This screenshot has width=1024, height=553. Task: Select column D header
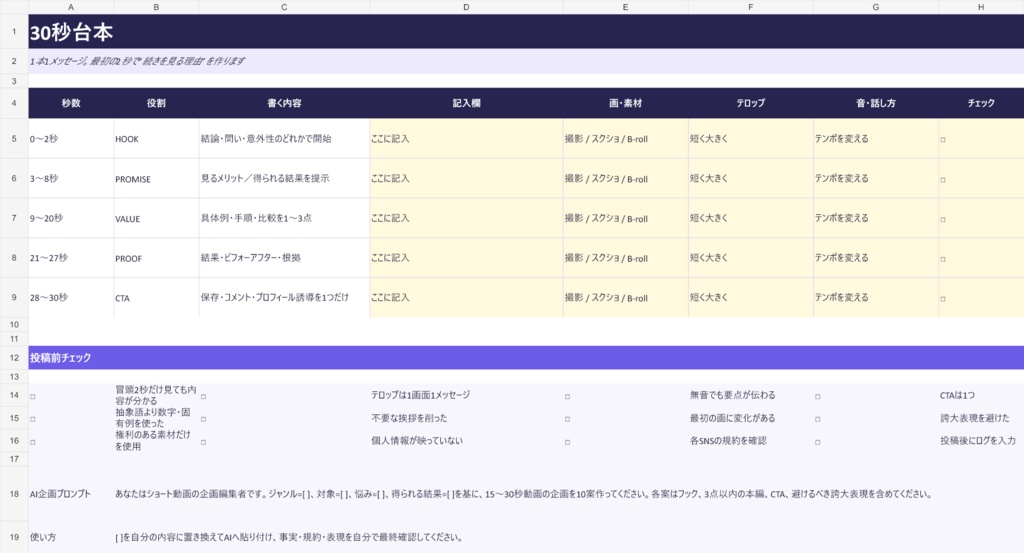click(466, 7)
